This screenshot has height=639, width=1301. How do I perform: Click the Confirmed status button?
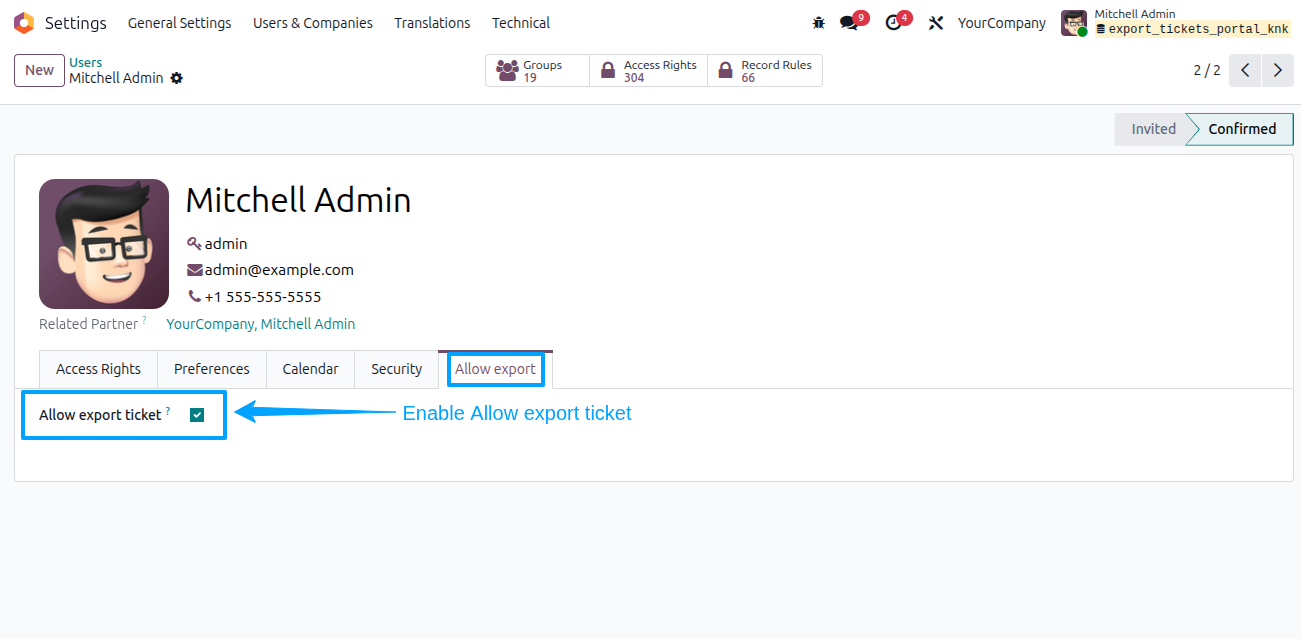point(1242,129)
